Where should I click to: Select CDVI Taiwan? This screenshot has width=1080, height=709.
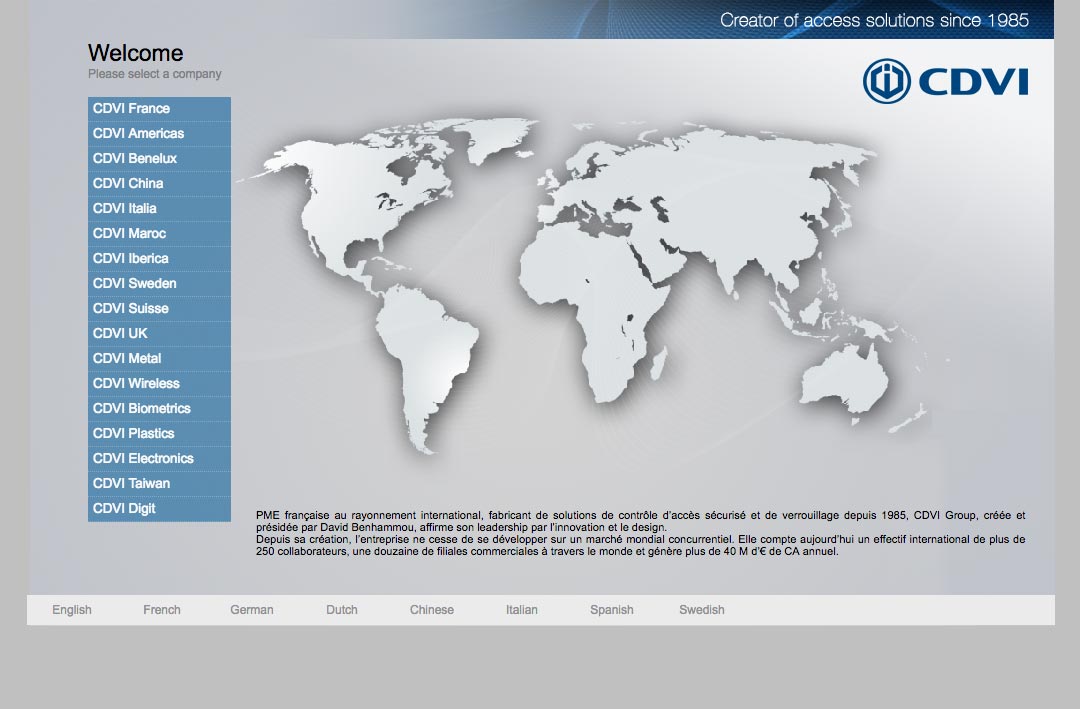[159, 484]
